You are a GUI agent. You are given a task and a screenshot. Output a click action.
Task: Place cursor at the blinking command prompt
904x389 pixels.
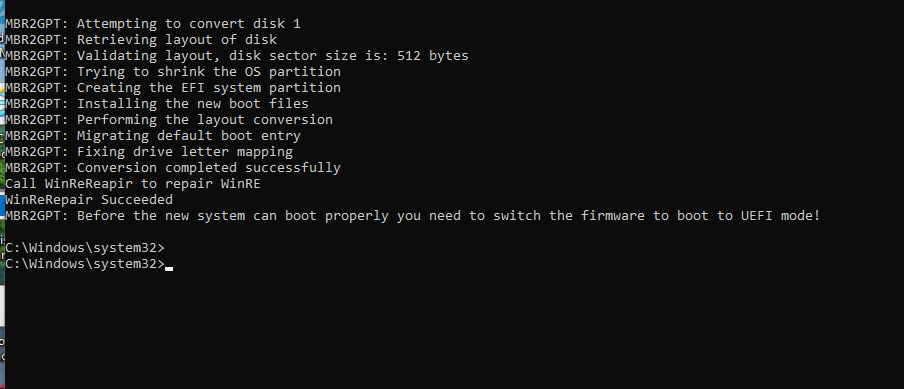(169, 265)
